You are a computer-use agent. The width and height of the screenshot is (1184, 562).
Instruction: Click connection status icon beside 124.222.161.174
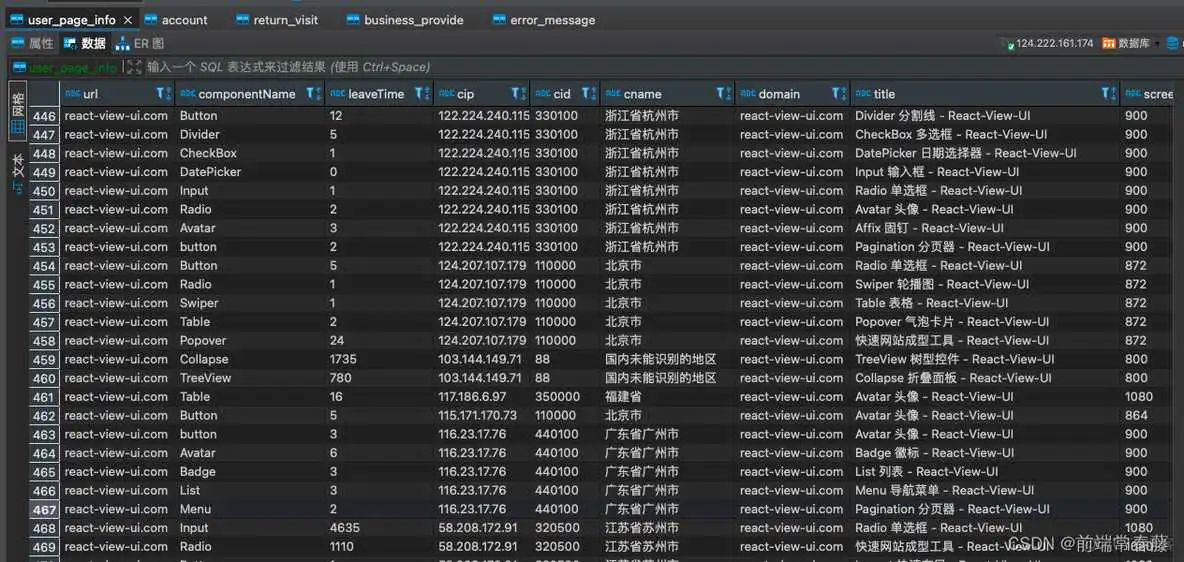click(1008, 44)
